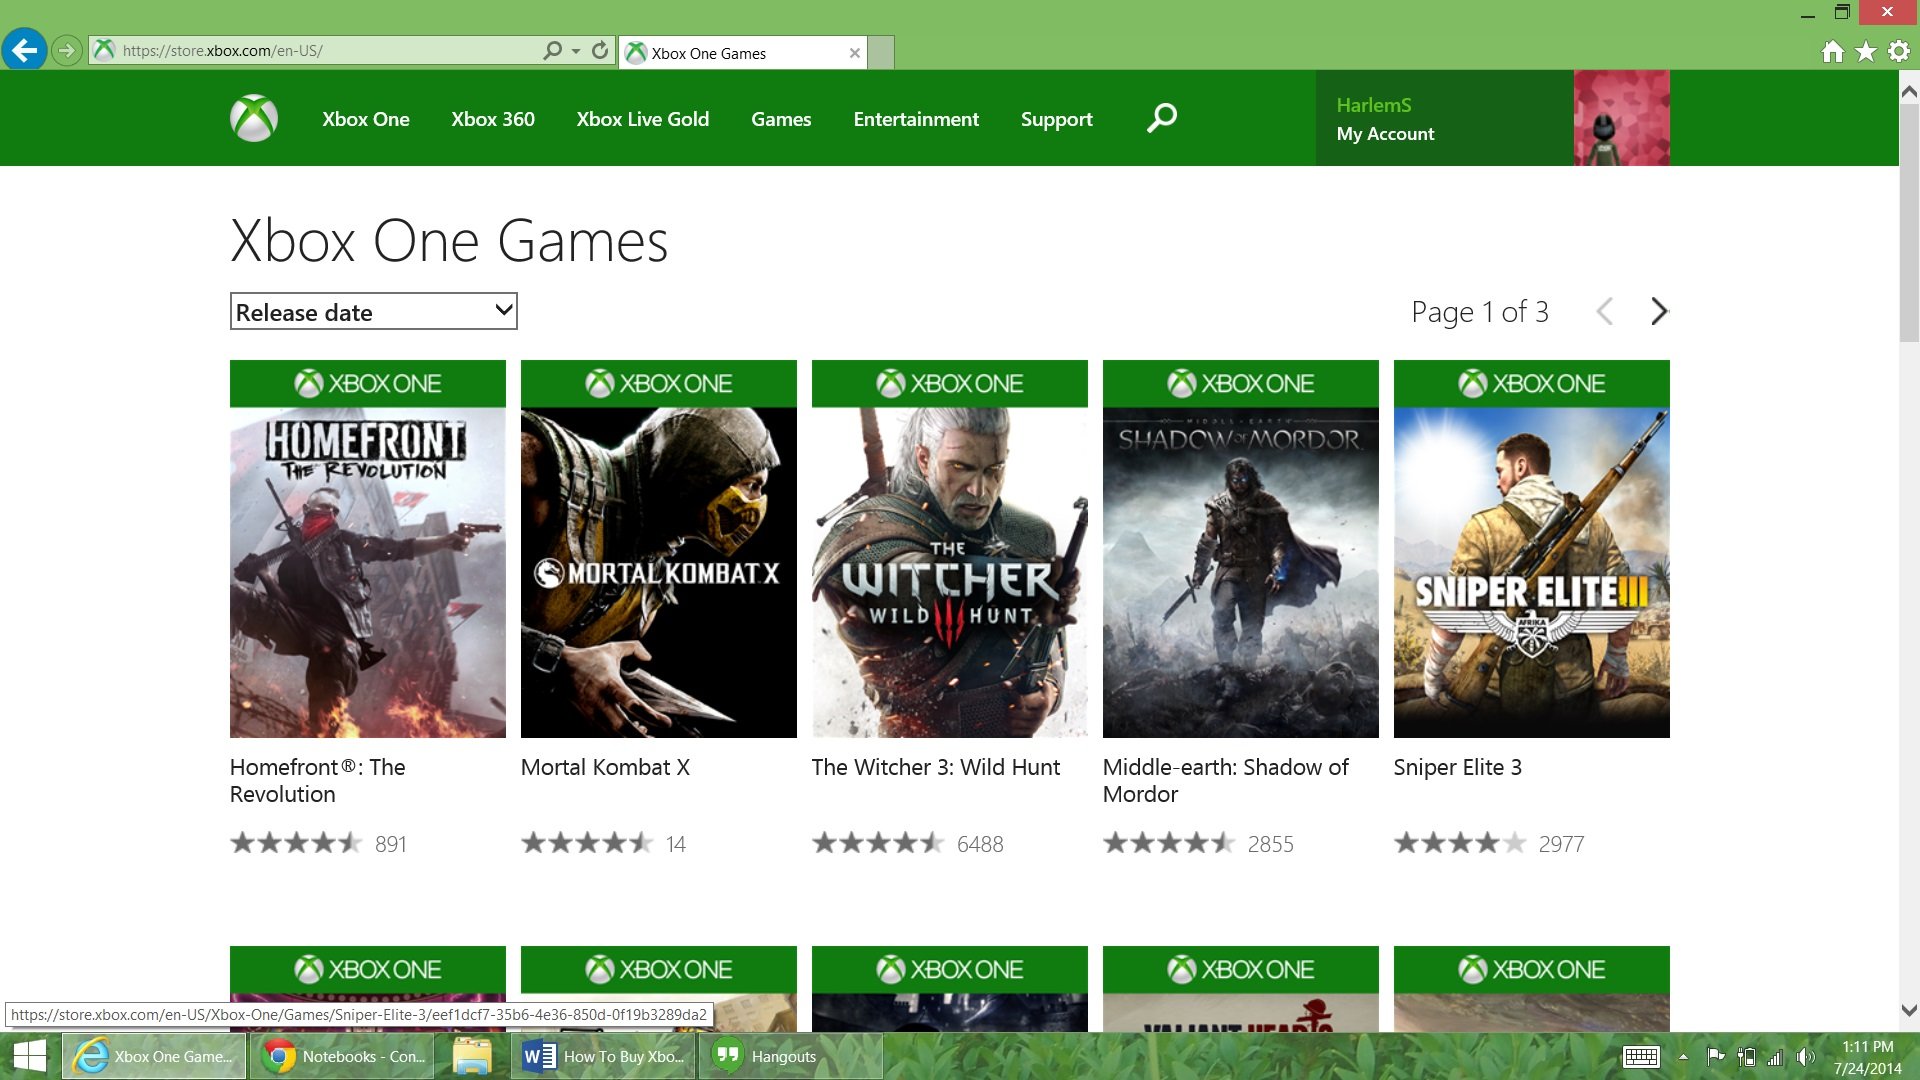Click the browser back arrow
This screenshot has width=1920, height=1080.
pos(26,51)
